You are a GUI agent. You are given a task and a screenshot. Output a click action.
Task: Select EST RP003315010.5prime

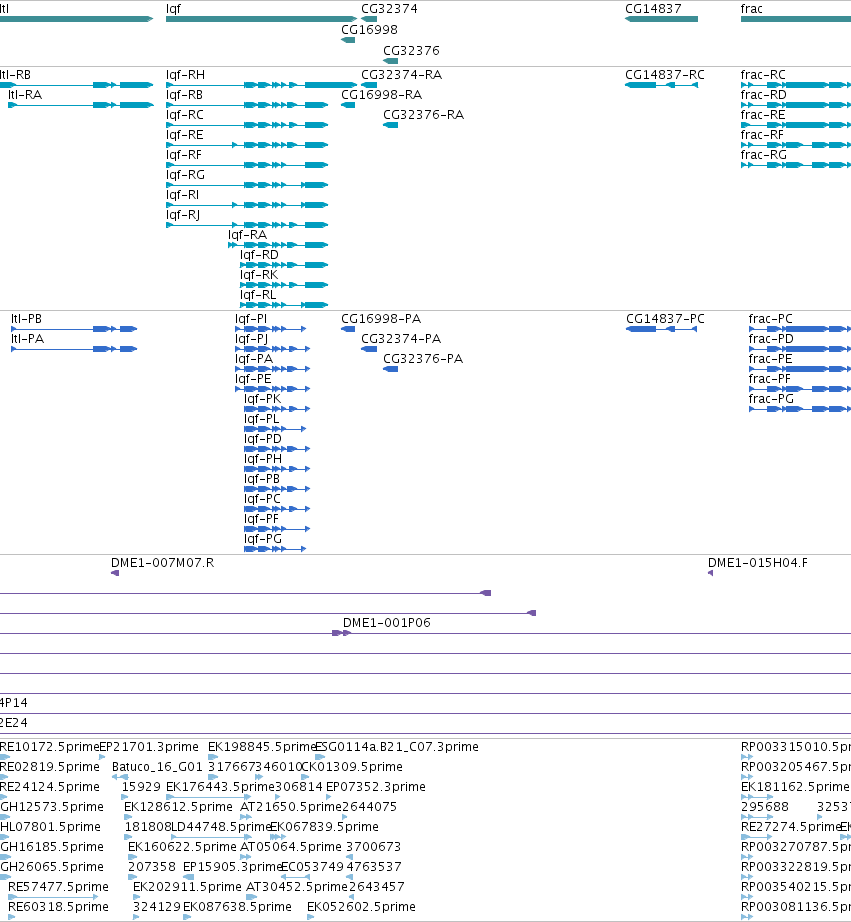(796, 747)
